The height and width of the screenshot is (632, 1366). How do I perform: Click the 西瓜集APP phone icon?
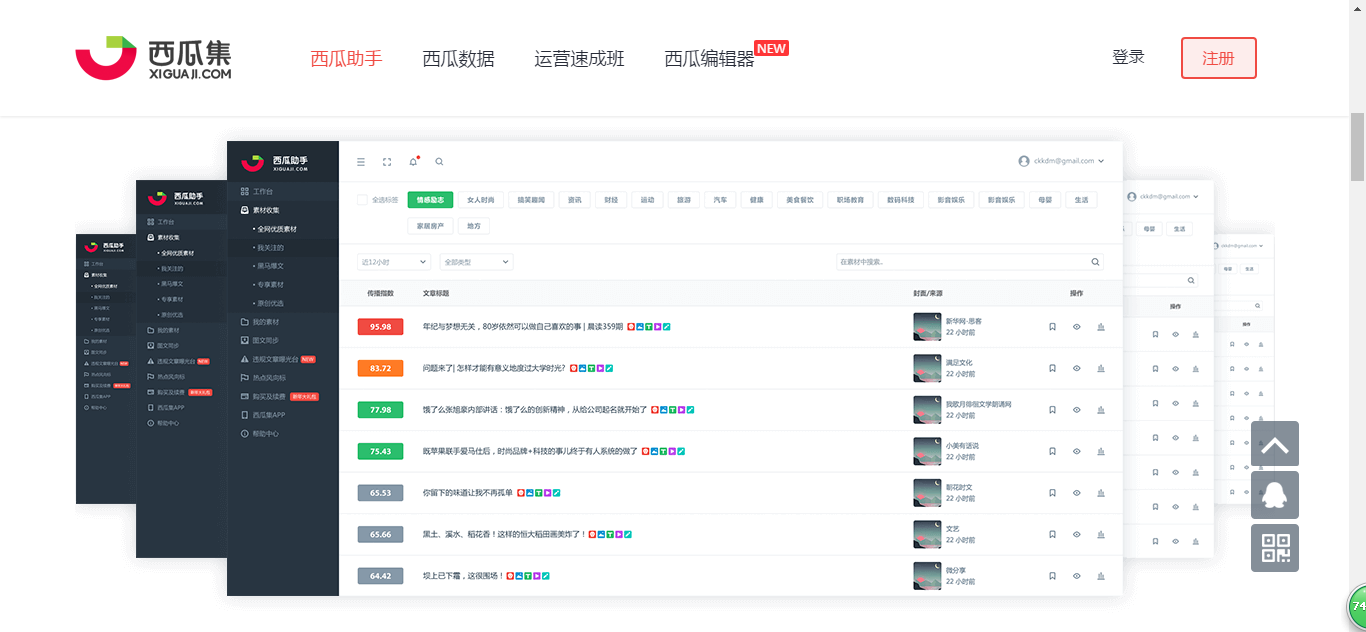[245, 415]
